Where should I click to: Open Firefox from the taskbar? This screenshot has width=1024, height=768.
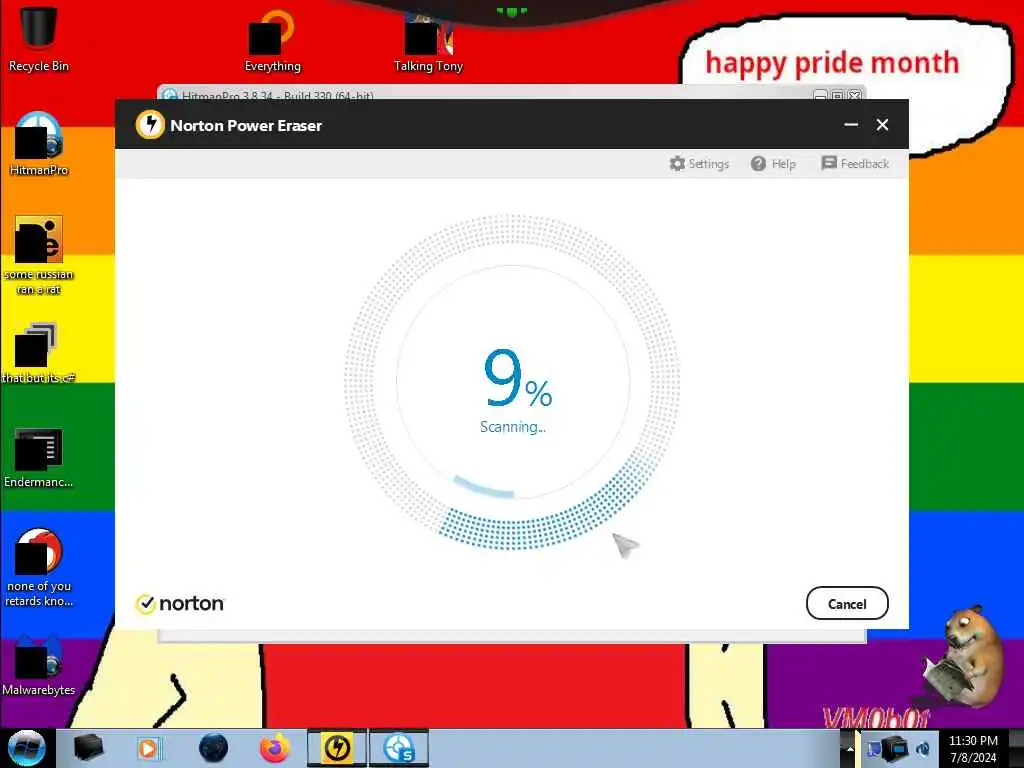pos(274,748)
